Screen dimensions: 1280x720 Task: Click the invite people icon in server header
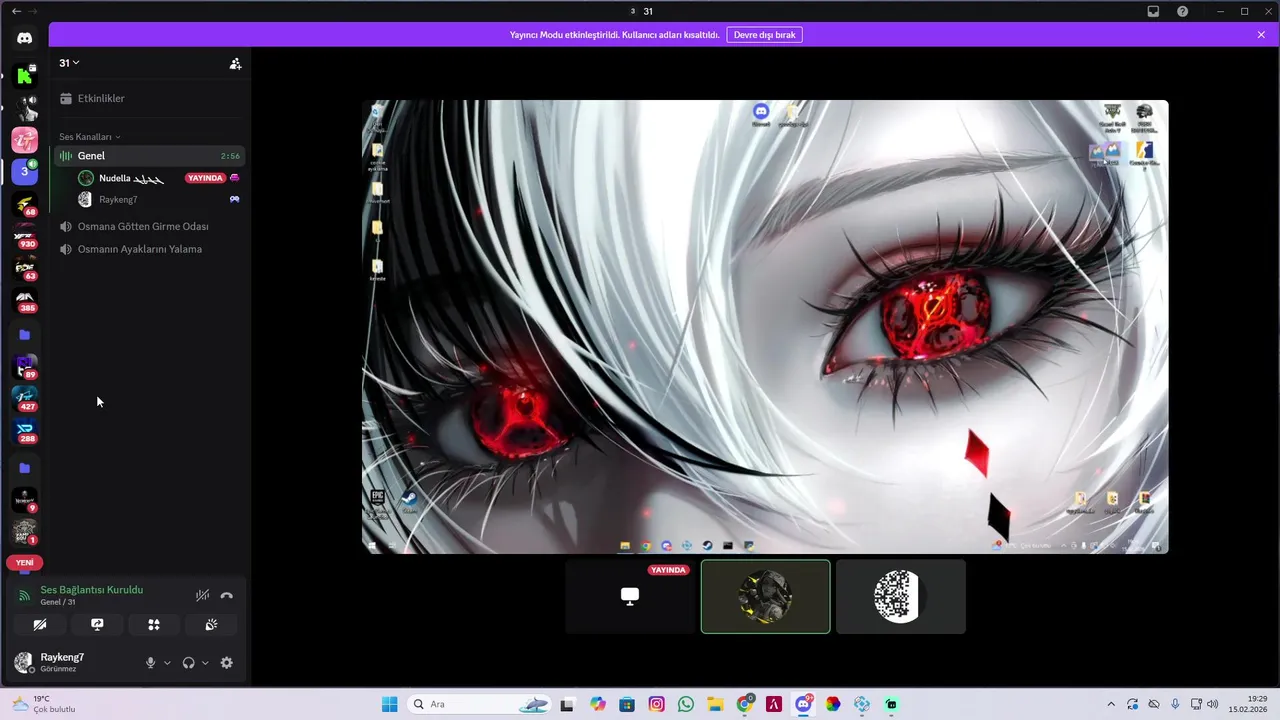coord(235,63)
